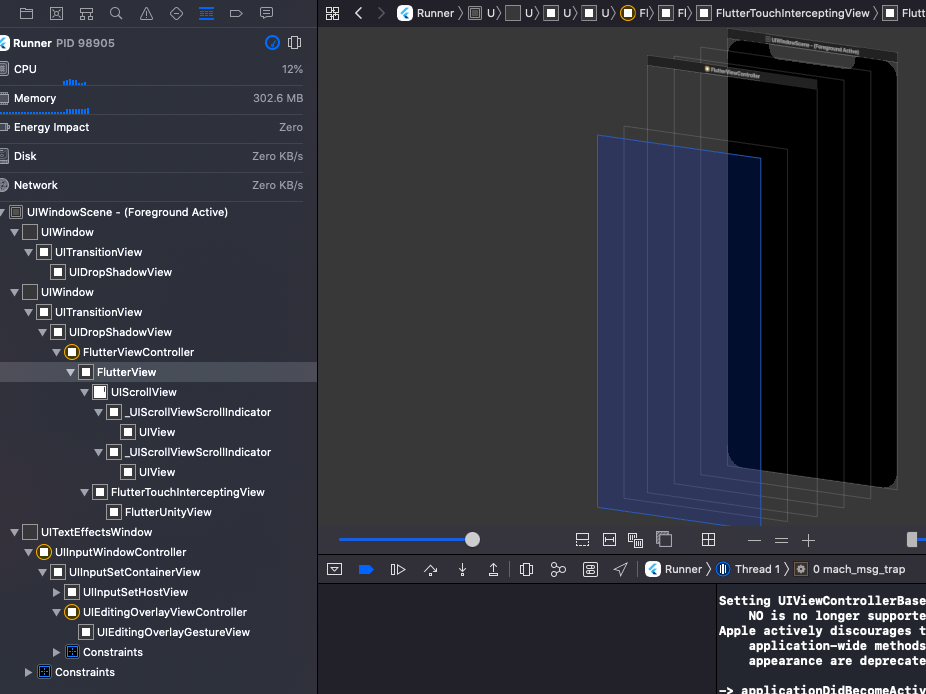The width and height of the screenshot is (926, 694).
Task: Expand the UIInputSetHostView disclosure triangle
Action: 57,592
